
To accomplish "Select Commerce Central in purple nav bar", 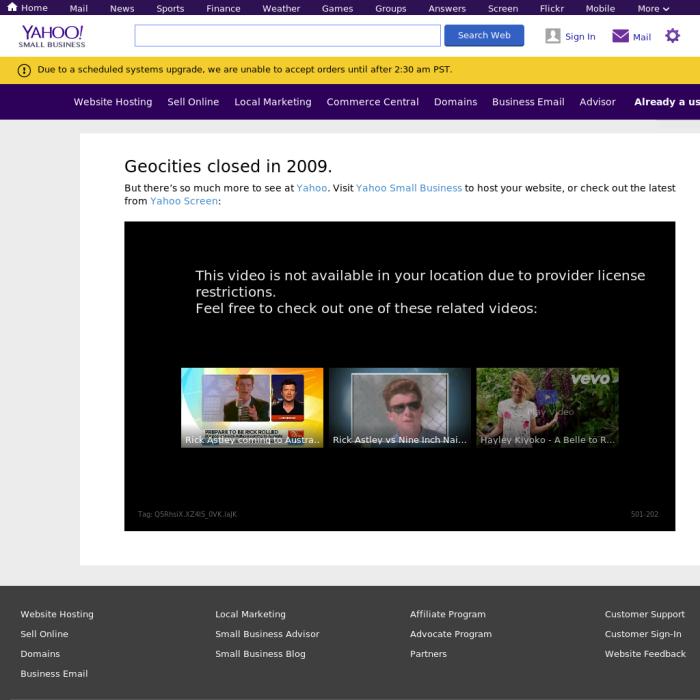I will coord(372,102).
